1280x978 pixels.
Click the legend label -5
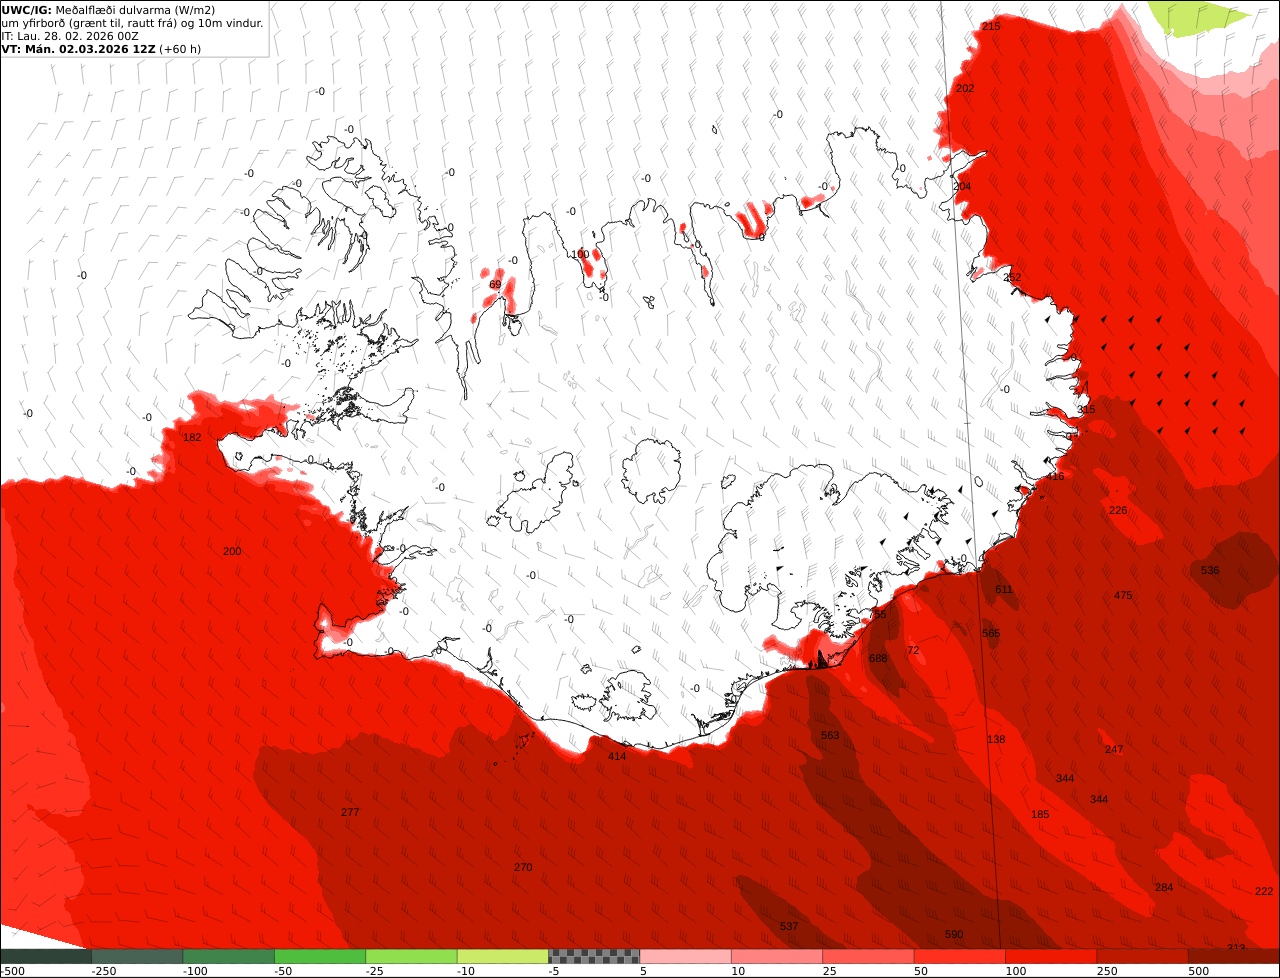(556, 971)
